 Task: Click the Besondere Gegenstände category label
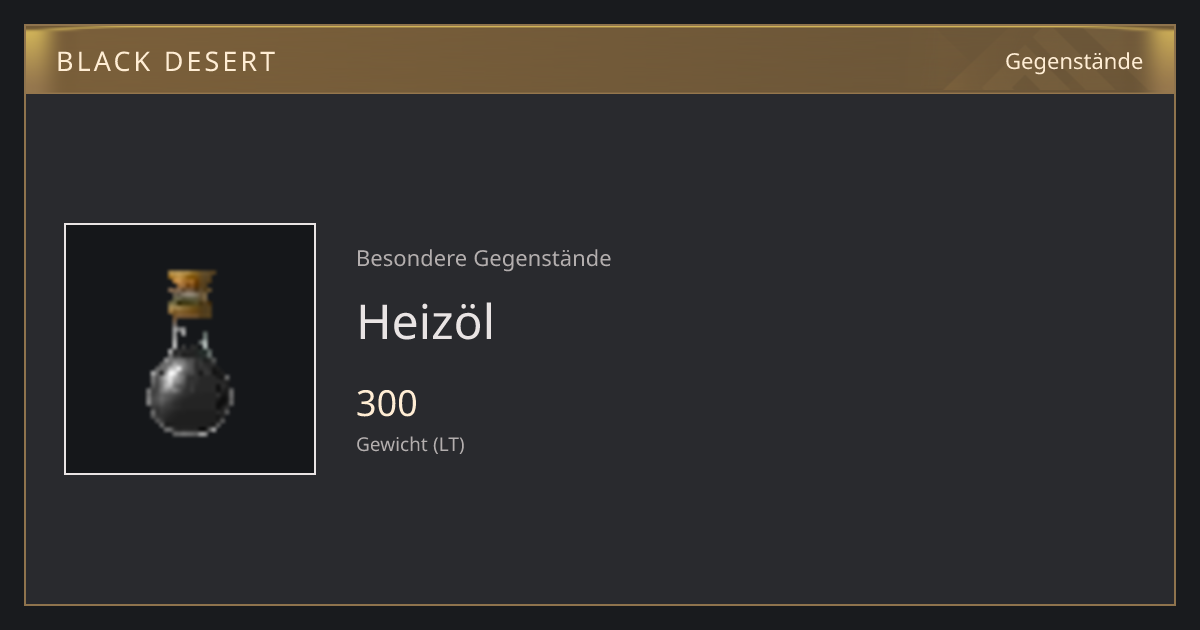[484, 258]
